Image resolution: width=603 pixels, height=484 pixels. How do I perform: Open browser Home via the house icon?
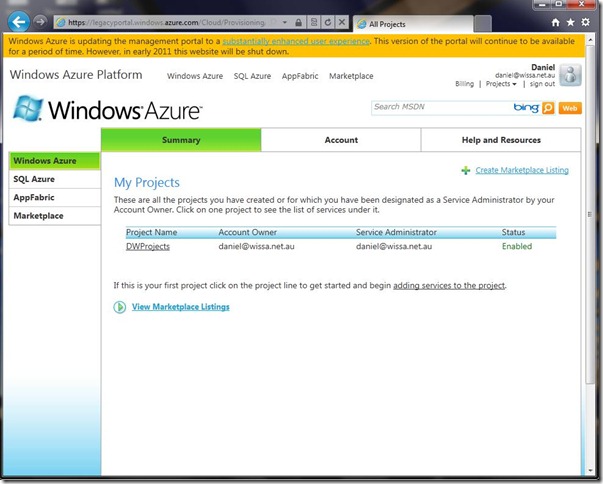tap(555, 23)
